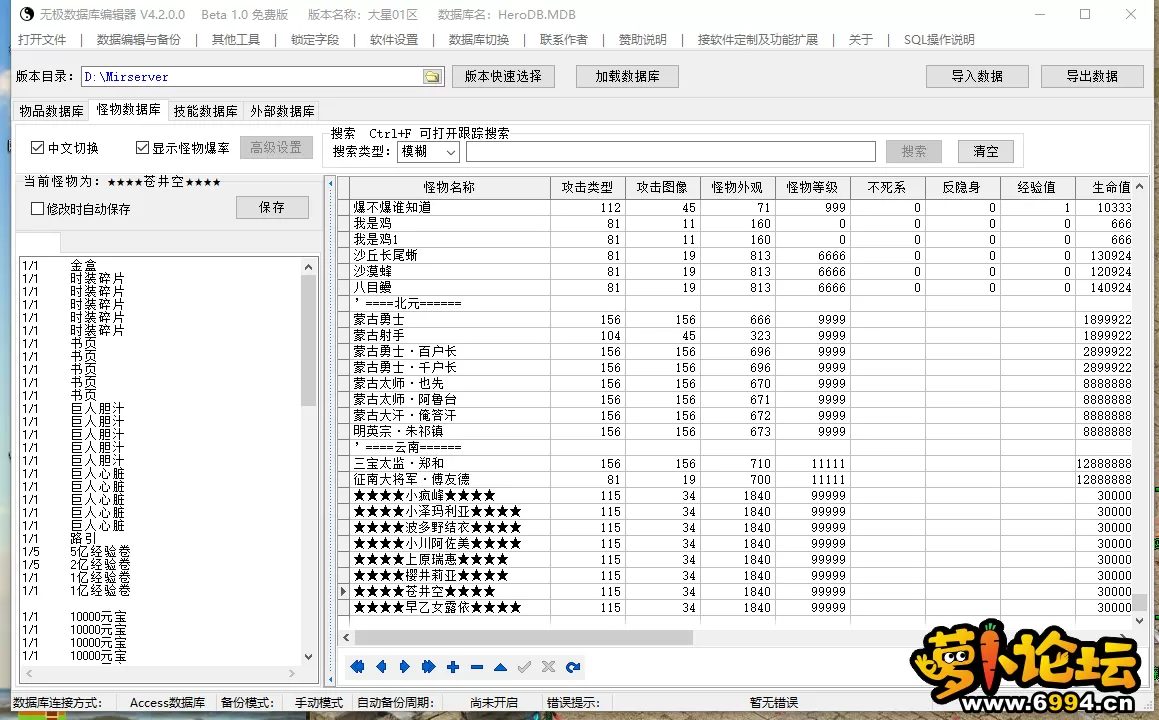Screen dimensions: 1159x720
Task: Insert new record with plus icon
Action: point(453,667)
